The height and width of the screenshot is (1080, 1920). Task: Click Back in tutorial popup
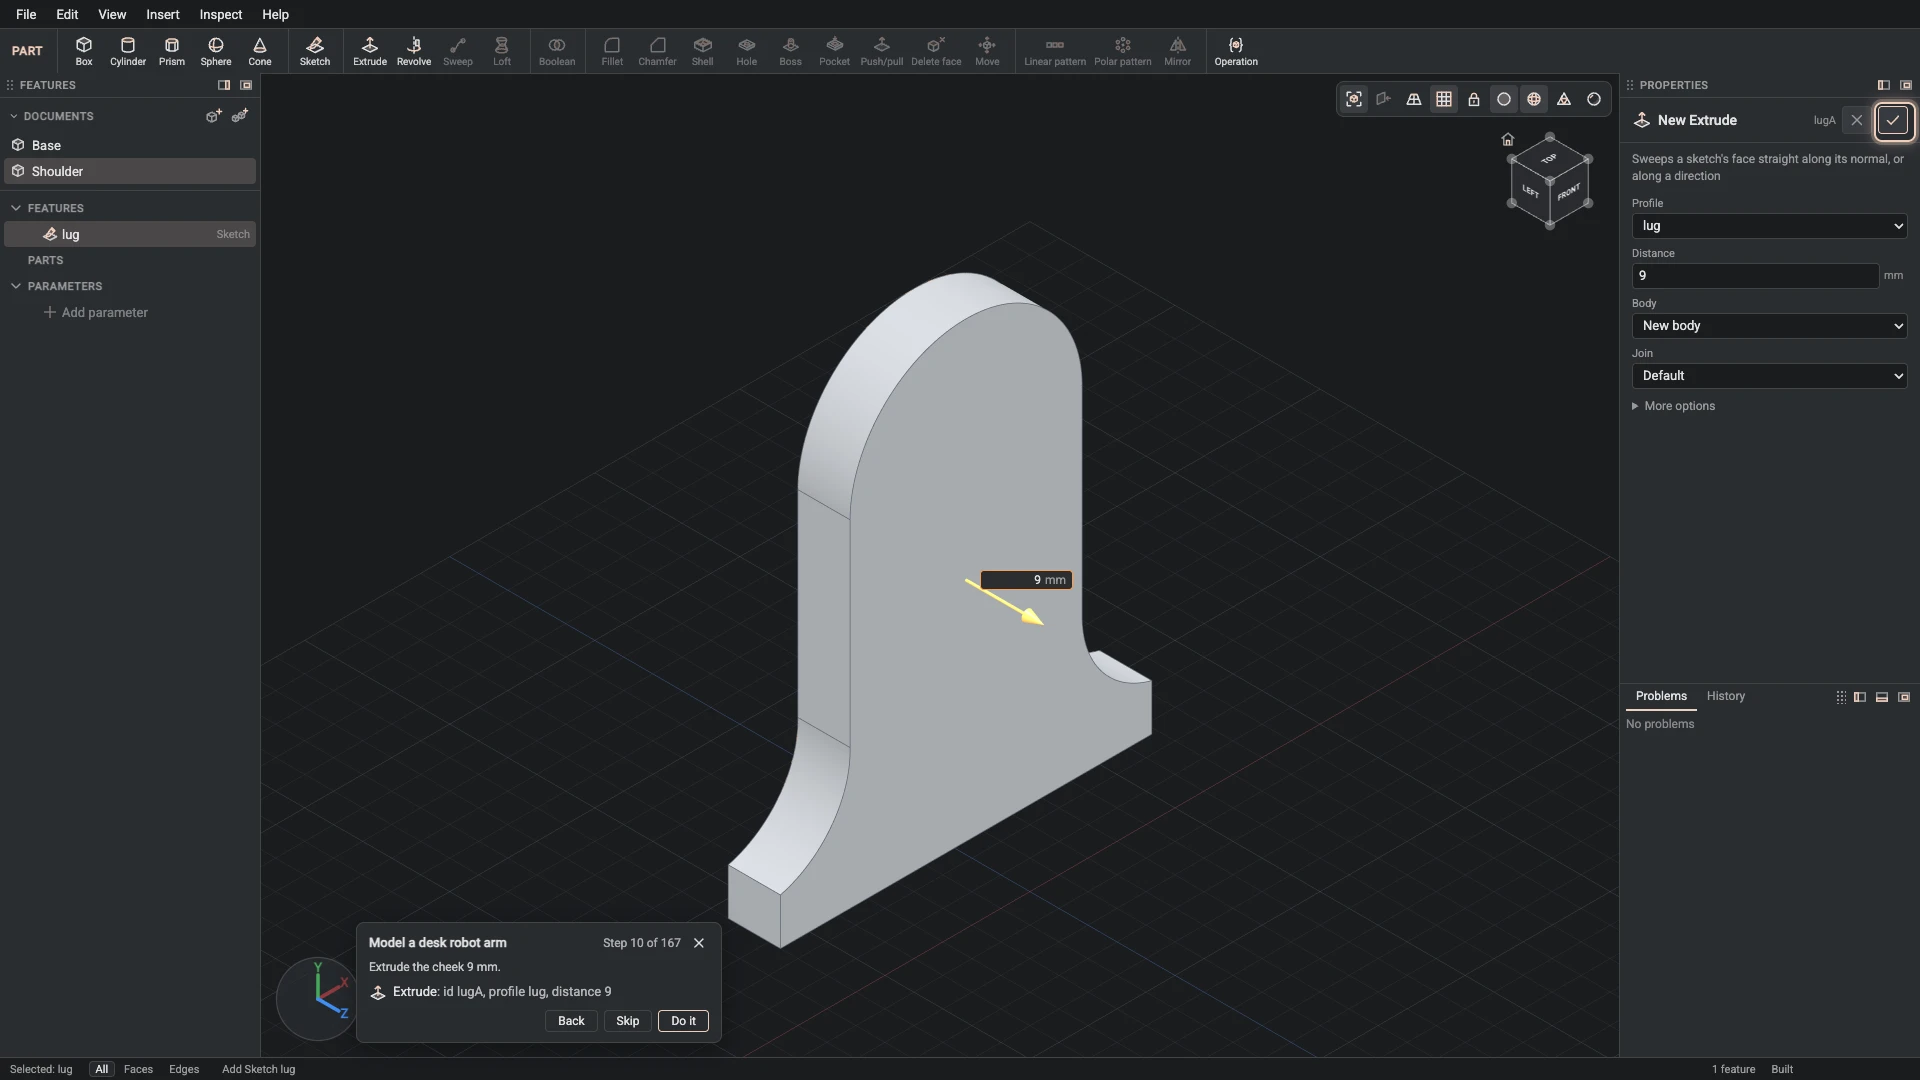pyautogui.click(x=571, y=1021)
